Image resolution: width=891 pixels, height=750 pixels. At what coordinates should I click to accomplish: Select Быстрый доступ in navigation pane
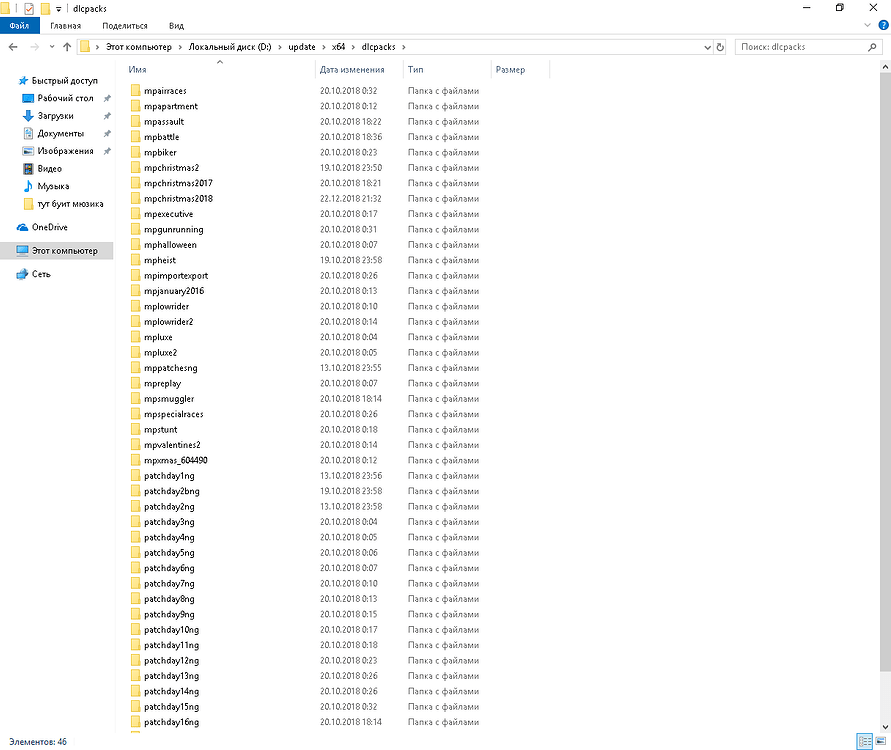[x=57, y=81]
